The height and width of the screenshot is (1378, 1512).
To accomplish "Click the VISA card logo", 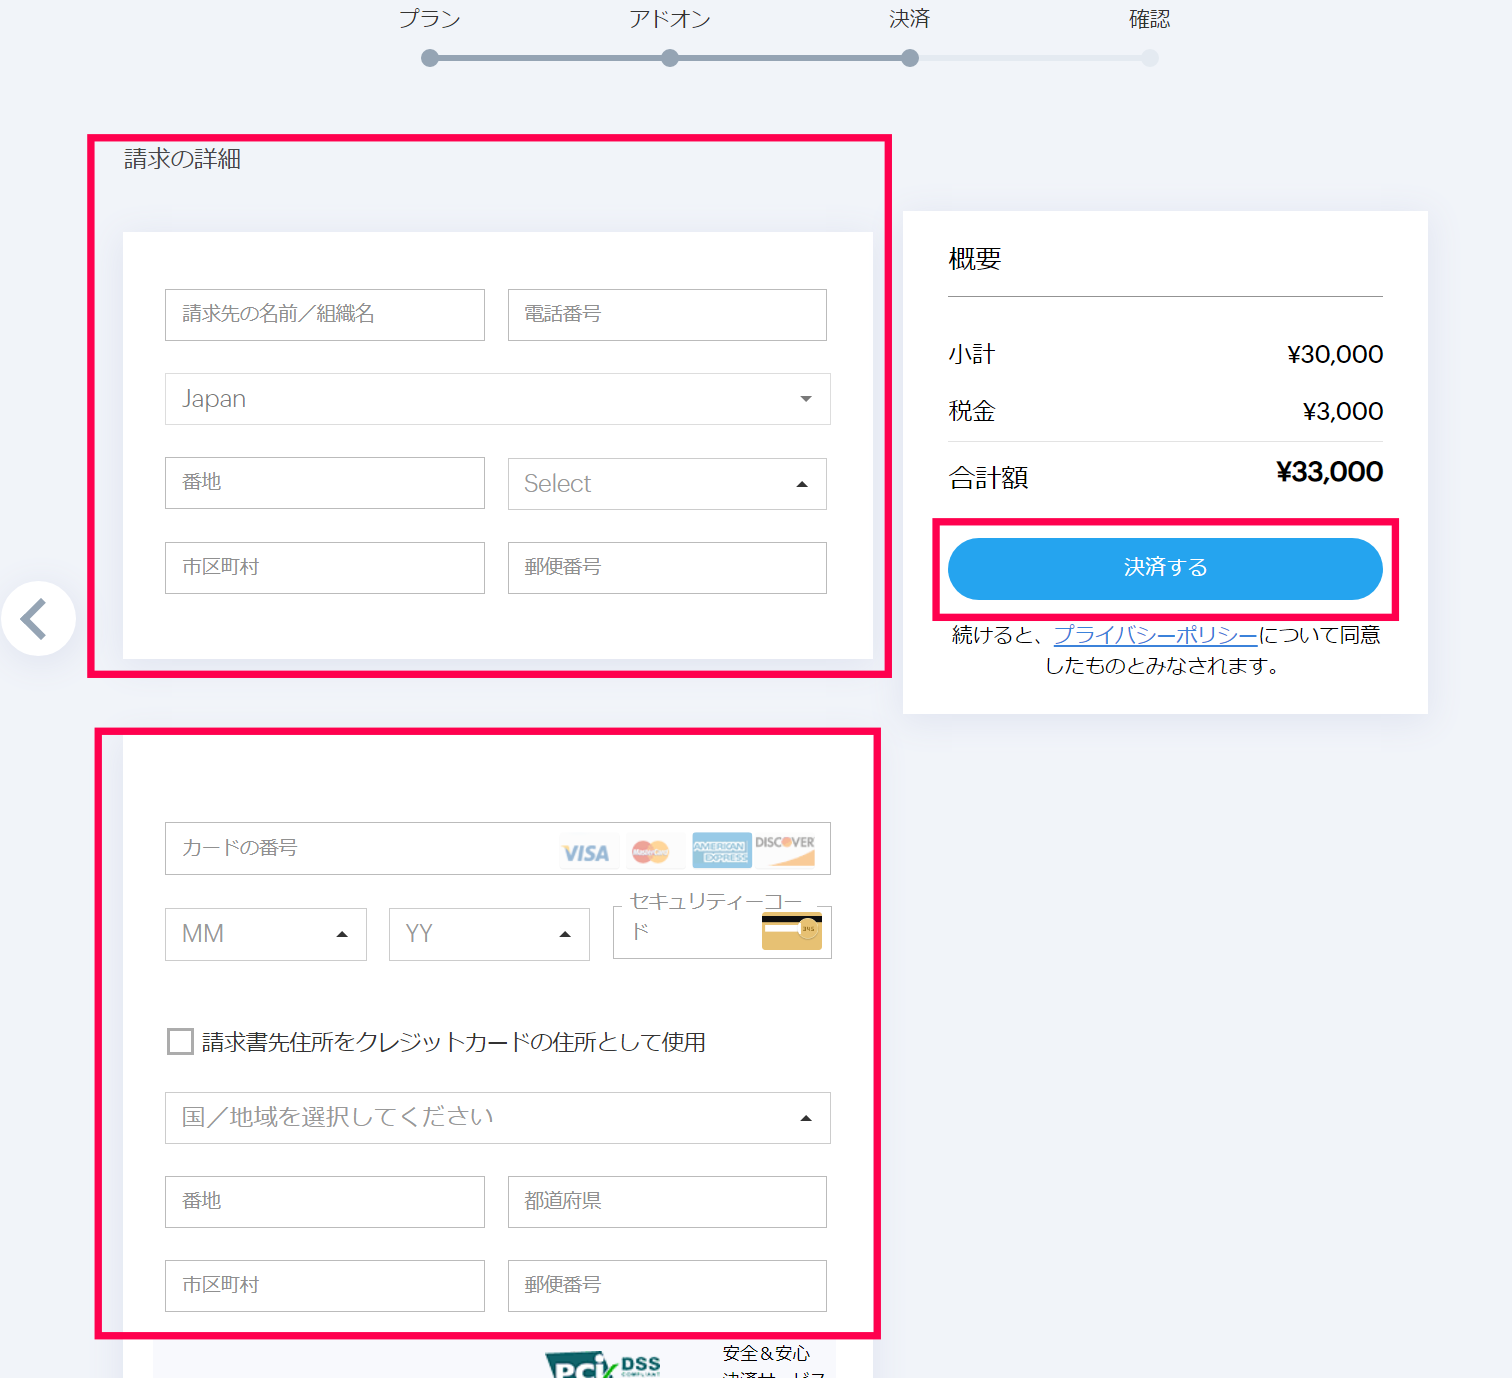I will click(585, 852).
